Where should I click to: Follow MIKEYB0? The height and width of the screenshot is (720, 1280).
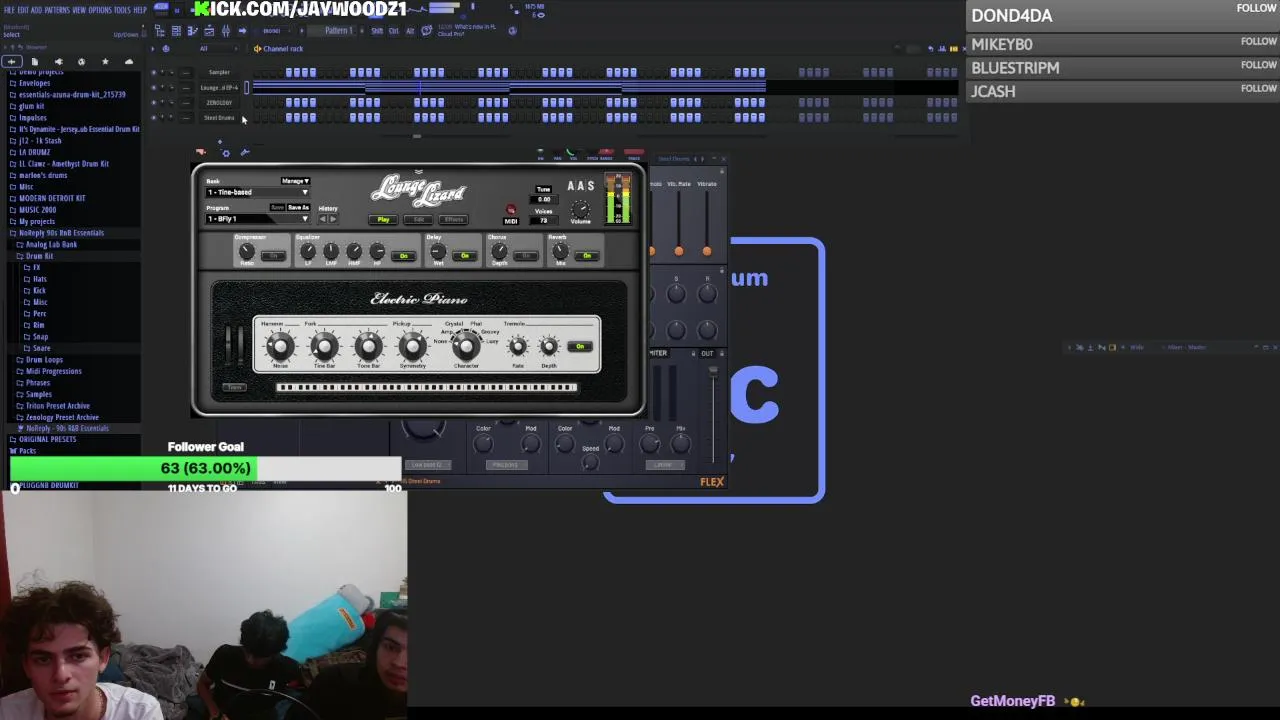[1258, 42]
